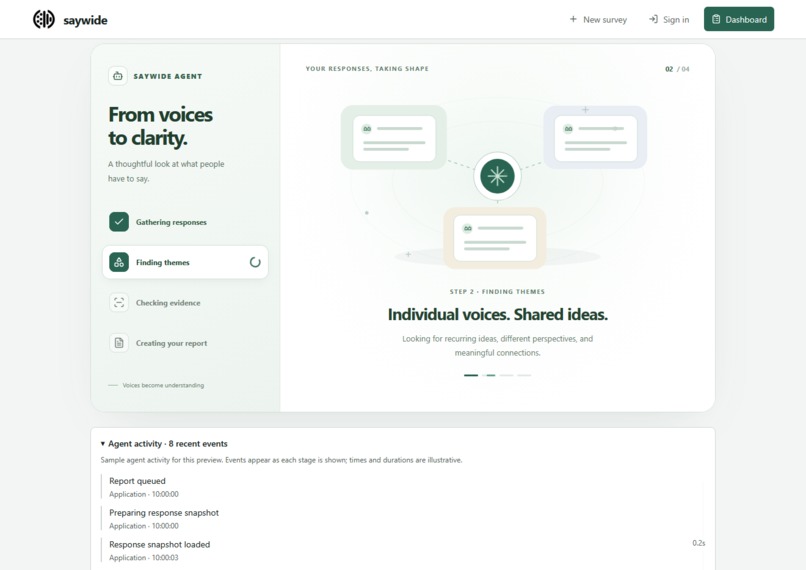Screen dimensions: 806x570
Task: Click the clipboard icon in Dashboard button
Action: point(716,19)
